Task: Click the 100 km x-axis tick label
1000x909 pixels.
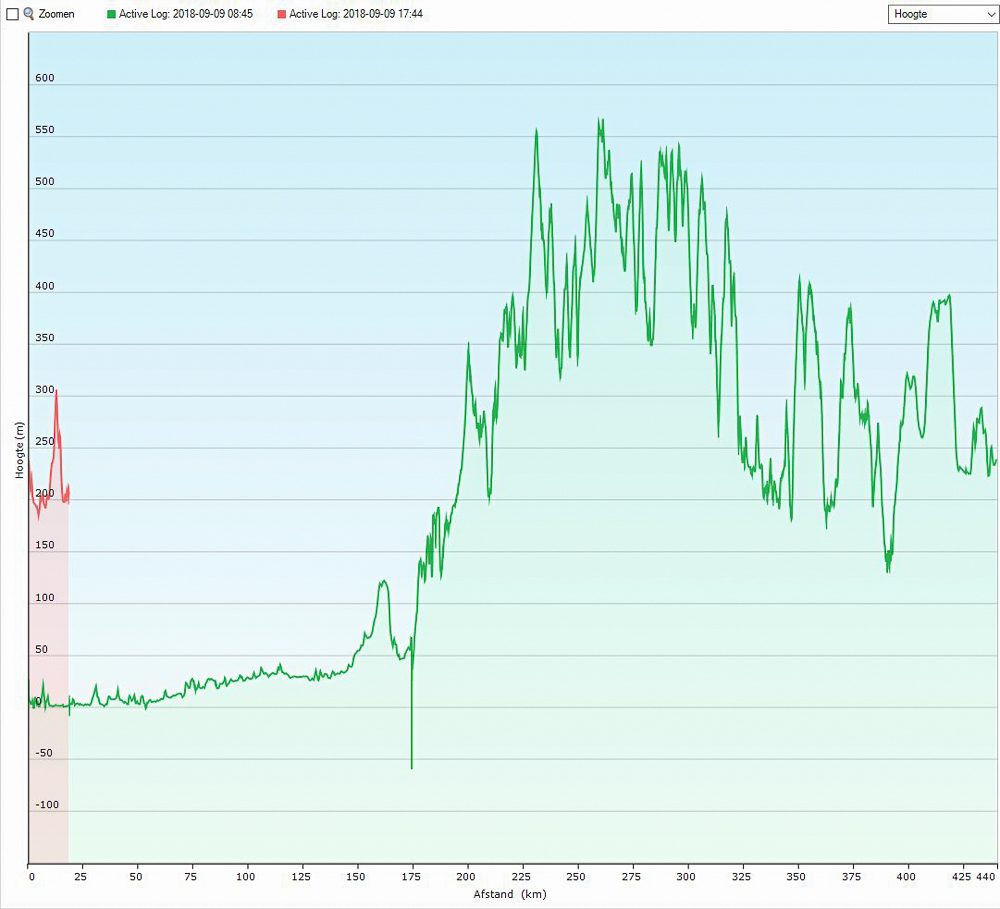Action: tap(246, 876)
